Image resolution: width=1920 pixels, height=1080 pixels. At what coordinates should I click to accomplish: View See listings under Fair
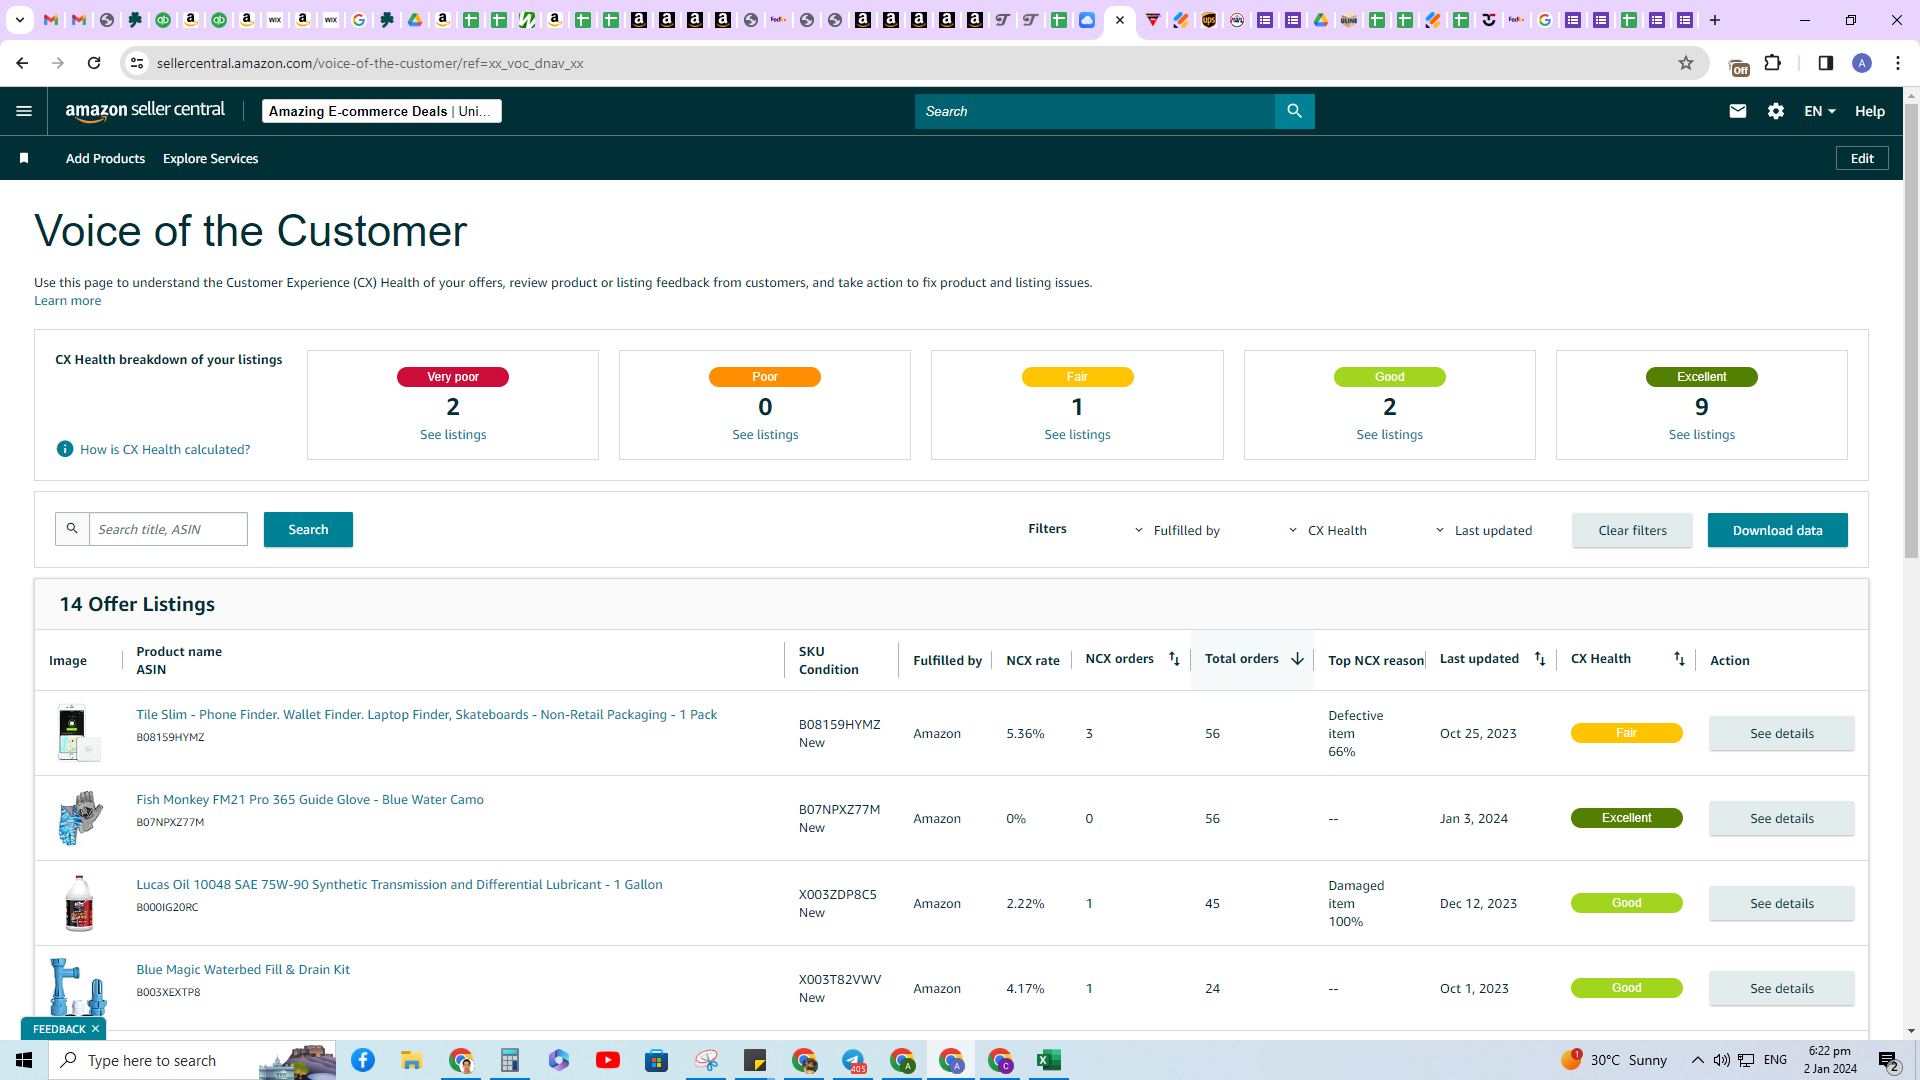coord(1077,434)
